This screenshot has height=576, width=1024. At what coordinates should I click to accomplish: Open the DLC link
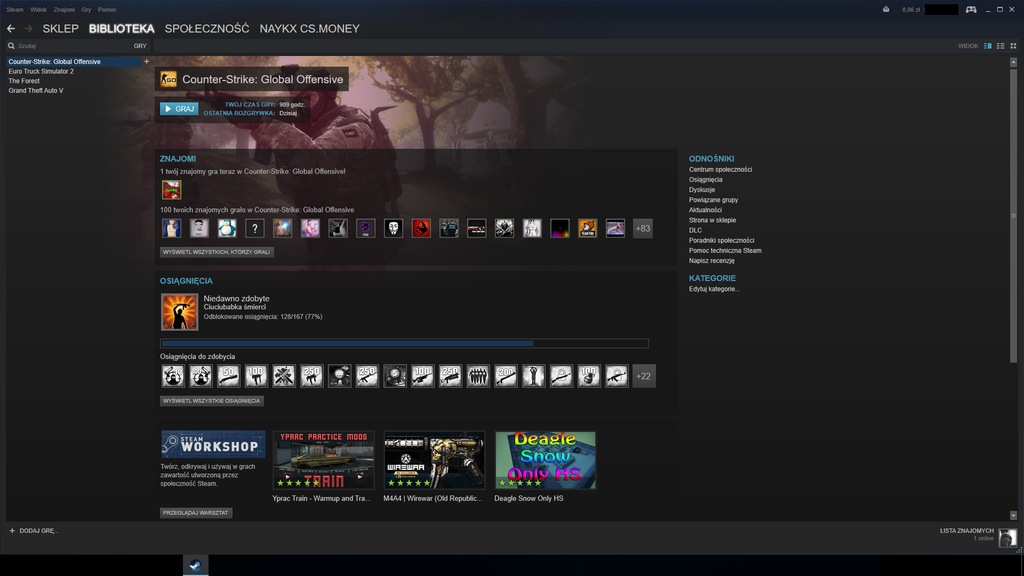click(x=696, y=230)
